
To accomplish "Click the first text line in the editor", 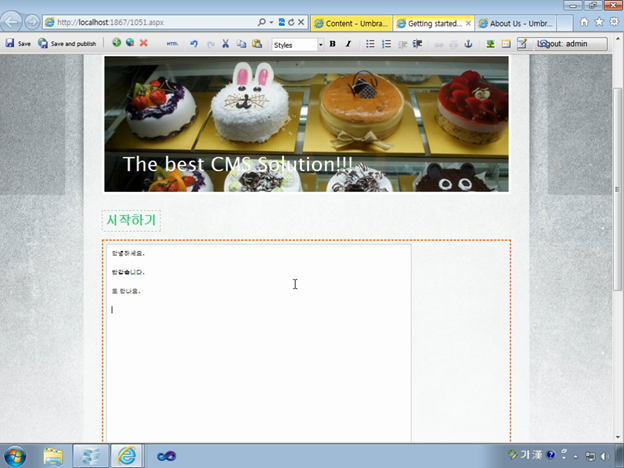I will pyautogui.click(x=128, y=253).
